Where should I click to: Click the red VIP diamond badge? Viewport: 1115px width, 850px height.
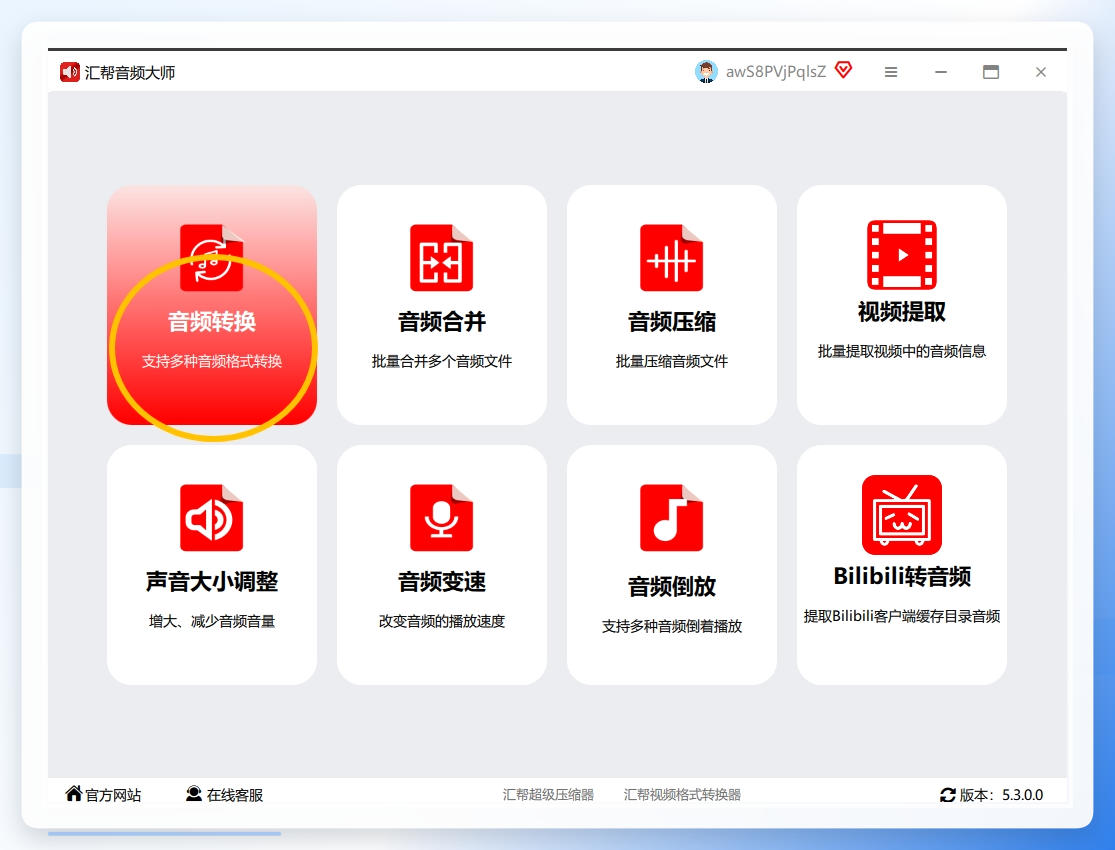click(843, 70)
